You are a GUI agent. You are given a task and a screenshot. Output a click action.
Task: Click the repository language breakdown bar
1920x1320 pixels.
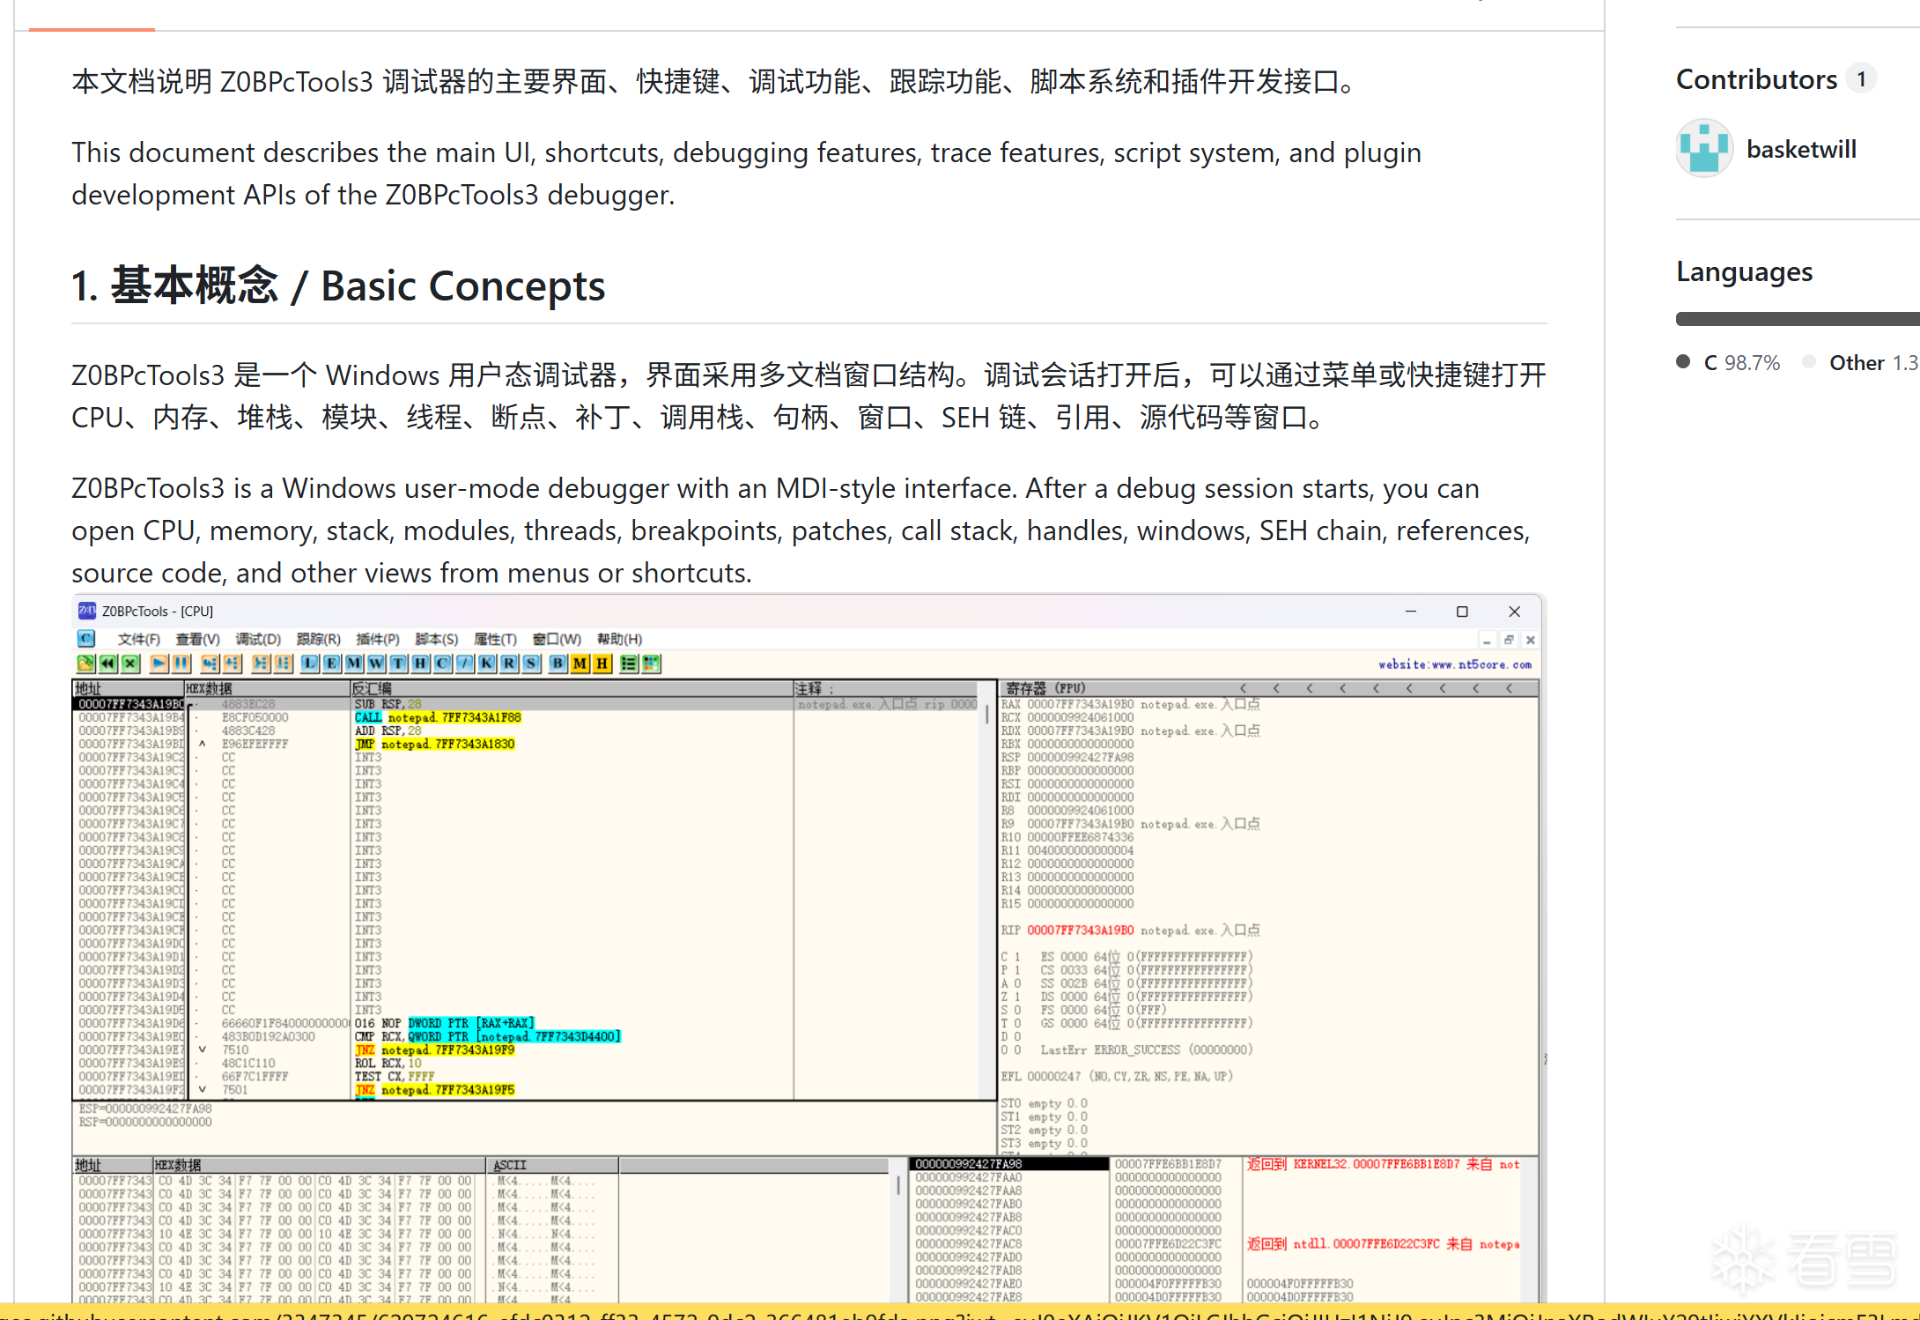pos(1798,319)
